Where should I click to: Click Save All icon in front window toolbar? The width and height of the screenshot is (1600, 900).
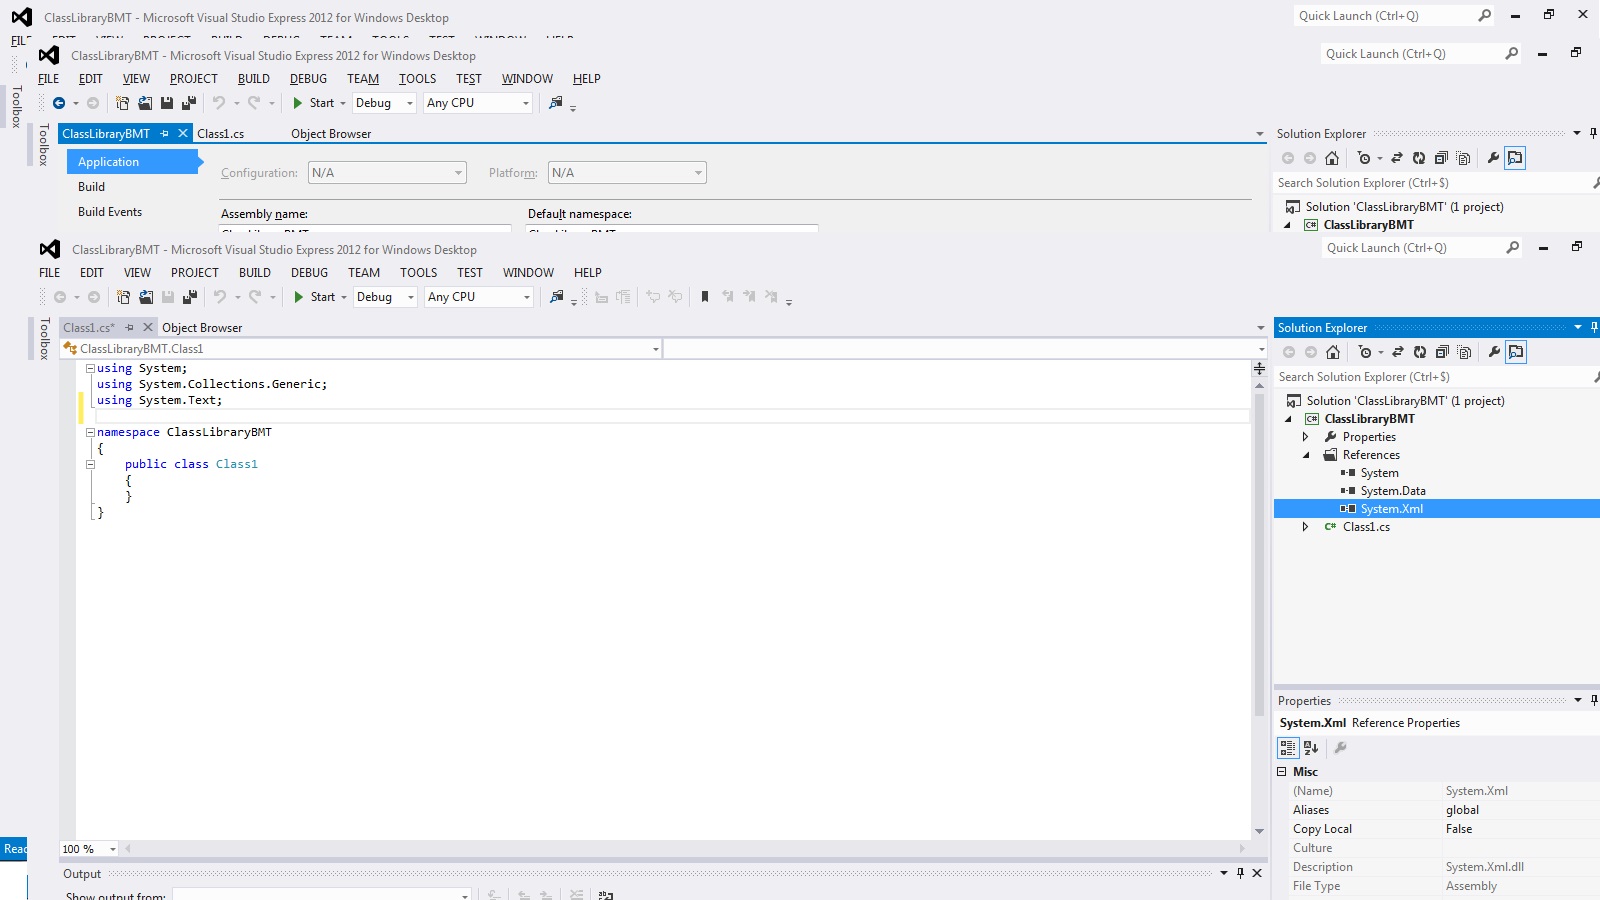(189, 297)
